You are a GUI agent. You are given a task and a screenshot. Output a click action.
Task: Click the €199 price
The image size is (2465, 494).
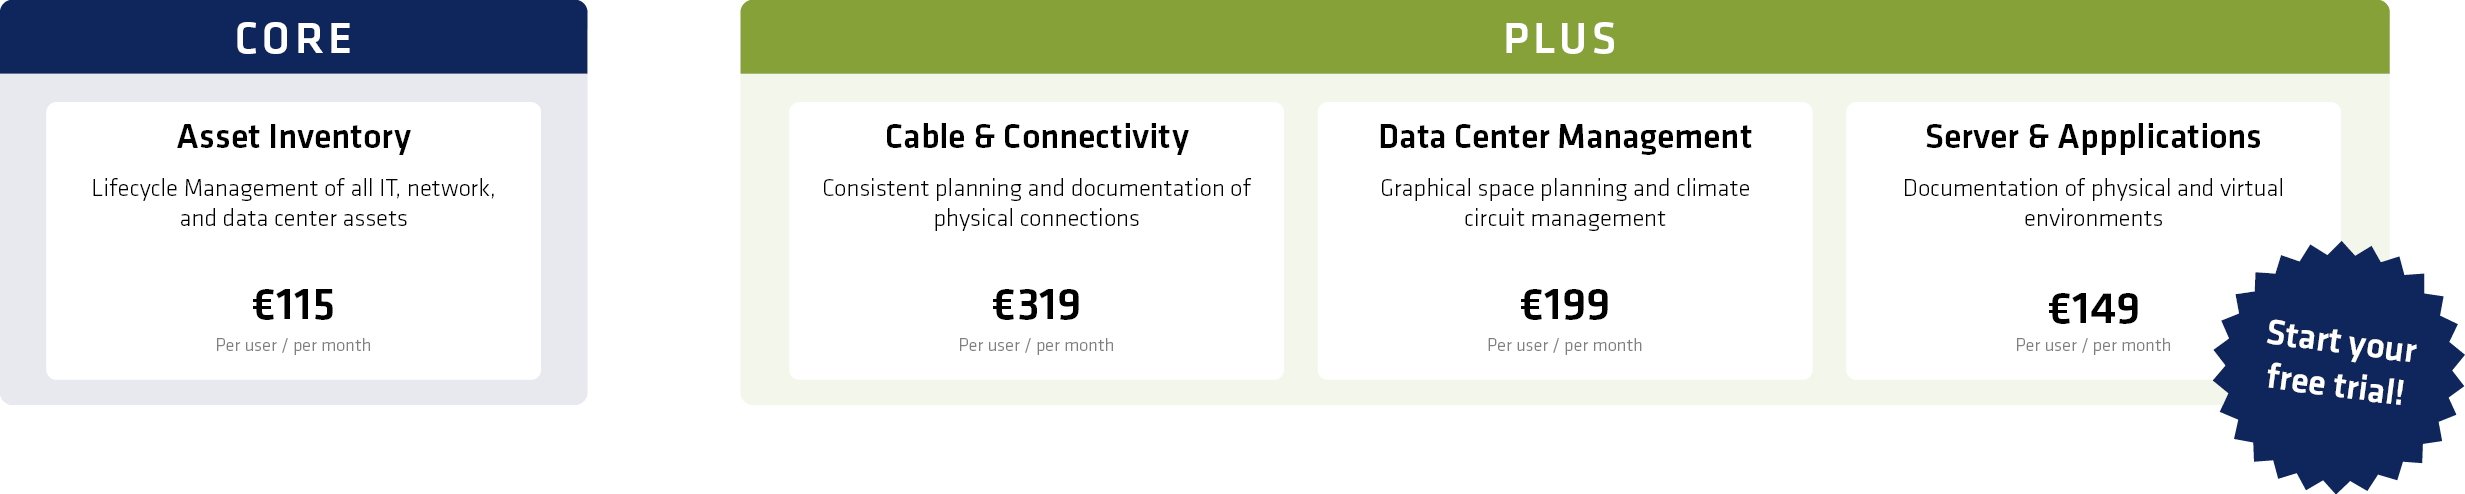pos(1565,305)
